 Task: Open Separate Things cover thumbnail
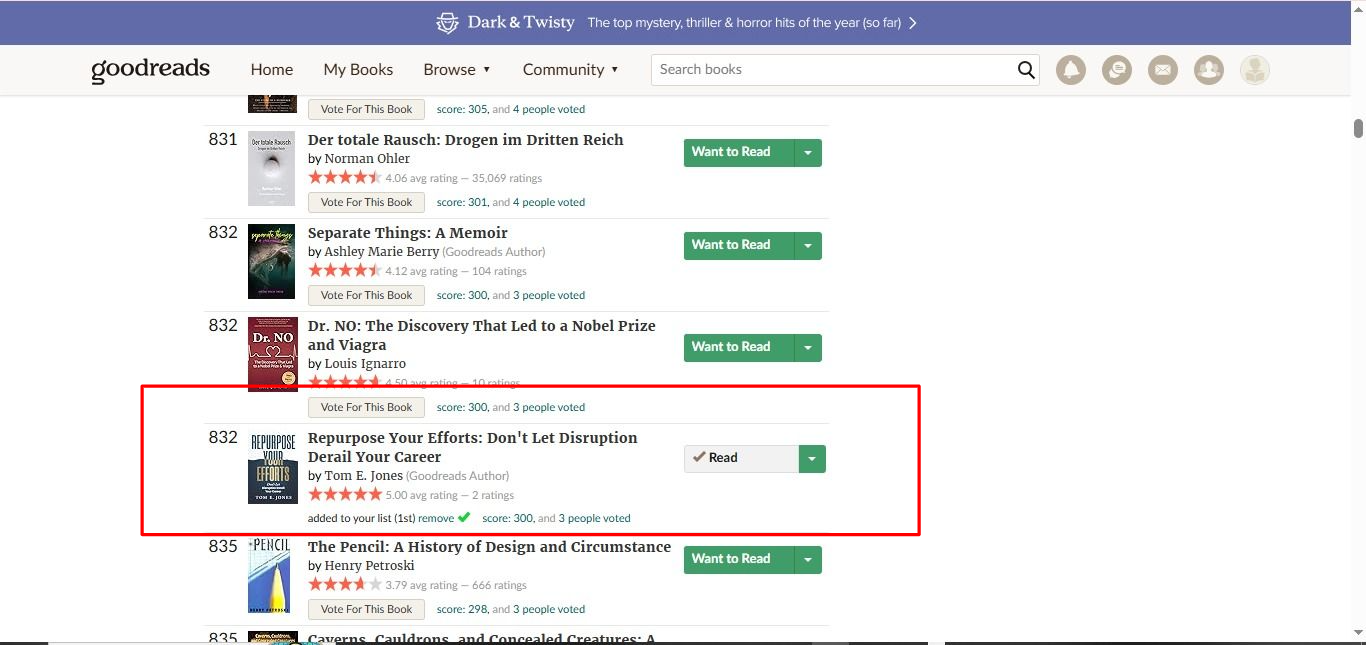(x=272, y=262)
